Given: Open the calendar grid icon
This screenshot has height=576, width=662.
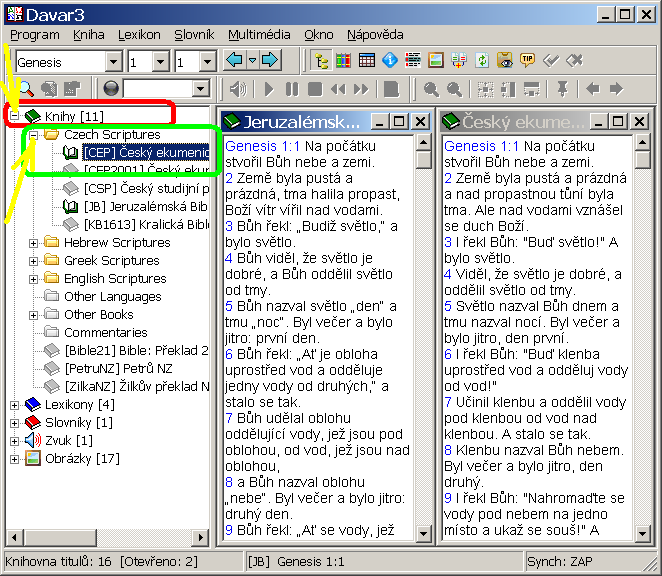Looking at the screenshot, I should tap(366, 61).
